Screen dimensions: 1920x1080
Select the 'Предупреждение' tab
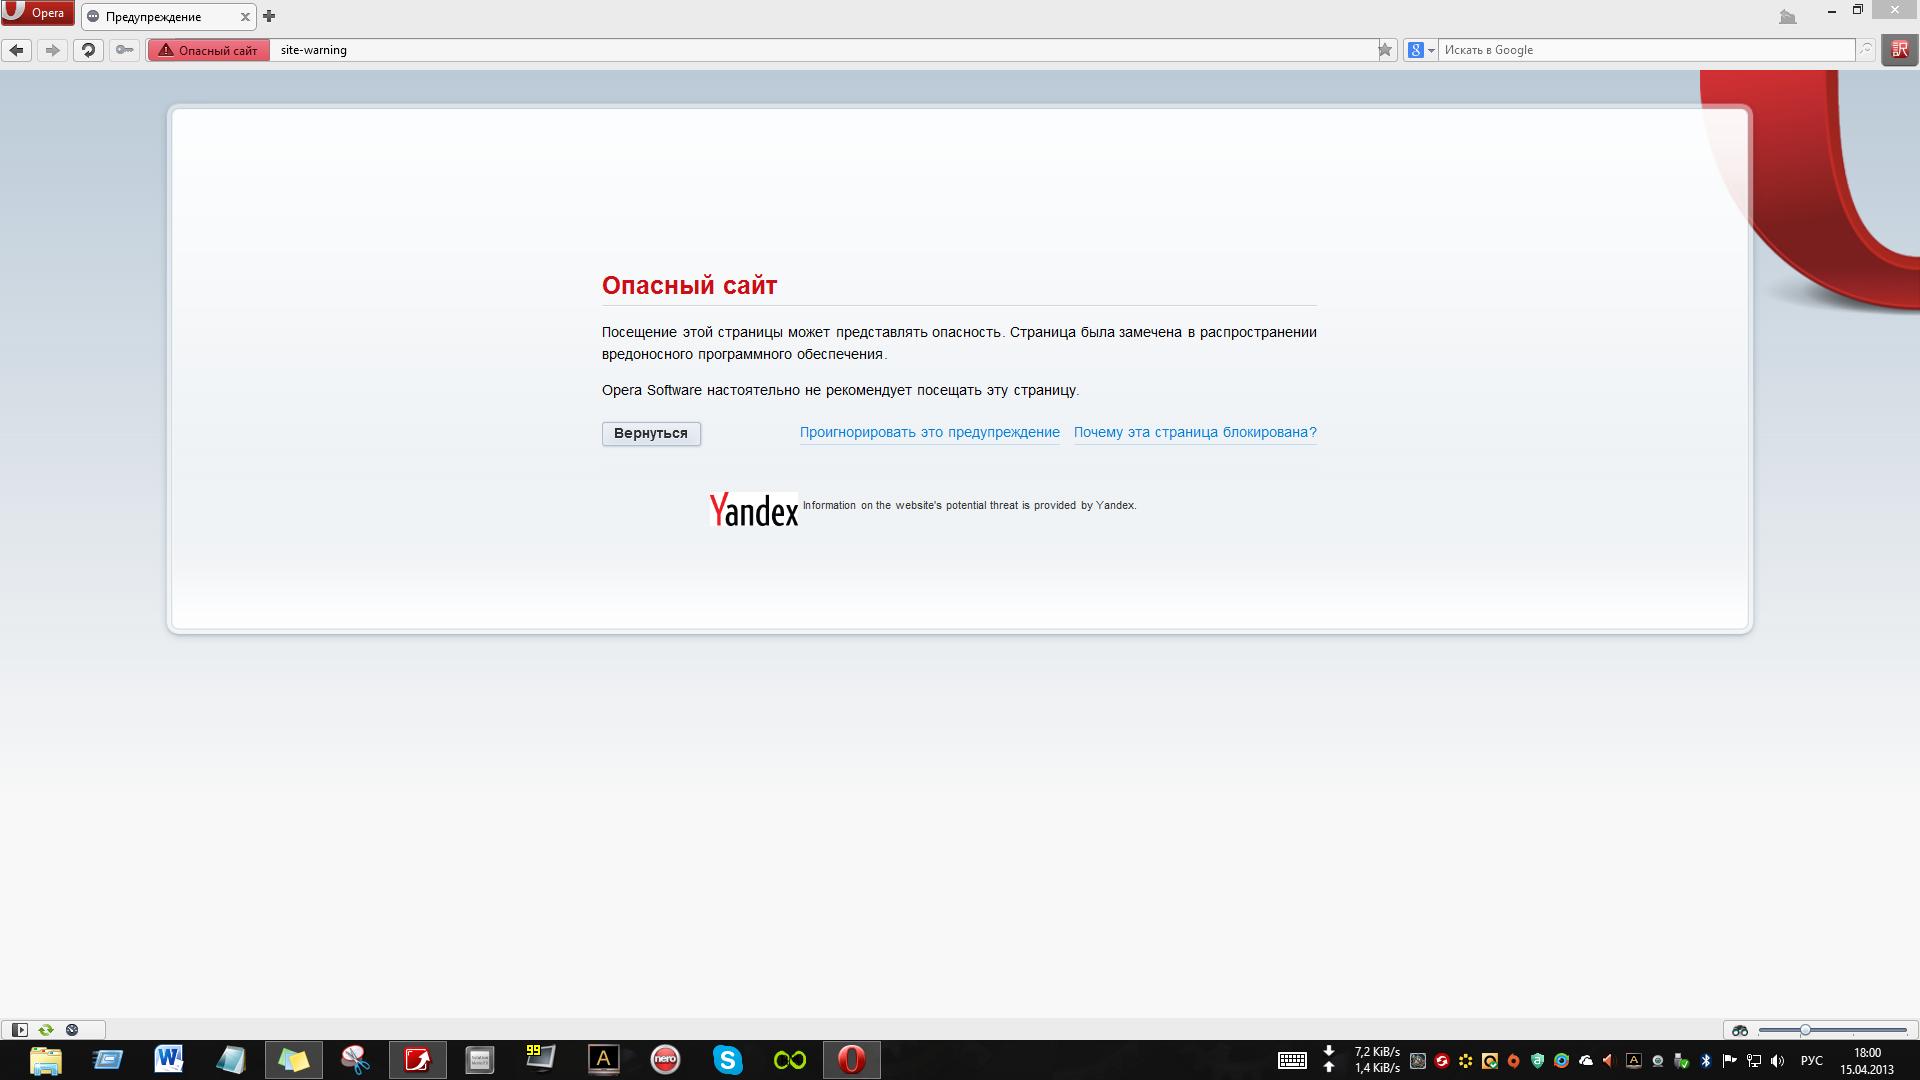(x=155, y=17)
